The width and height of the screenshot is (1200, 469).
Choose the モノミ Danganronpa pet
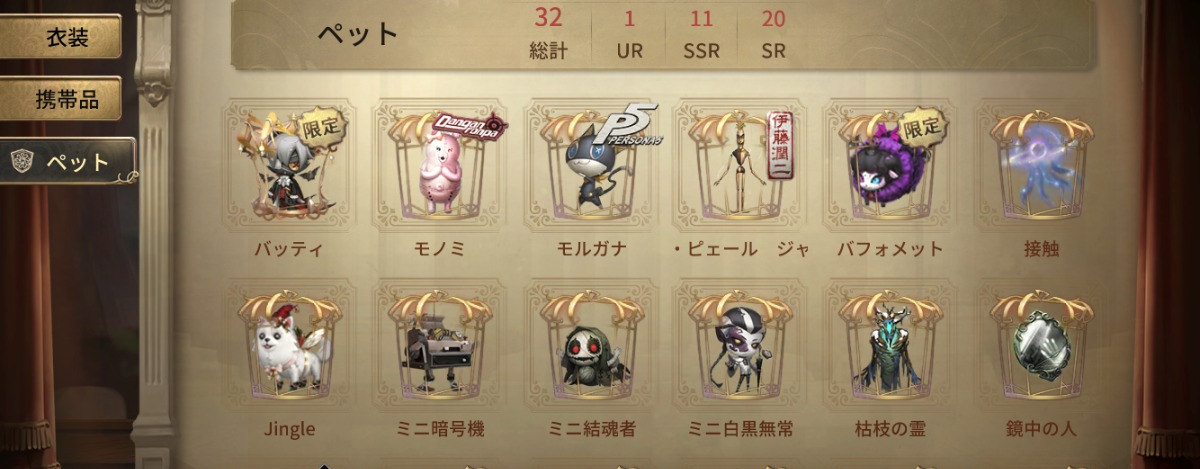click(440, 165)
